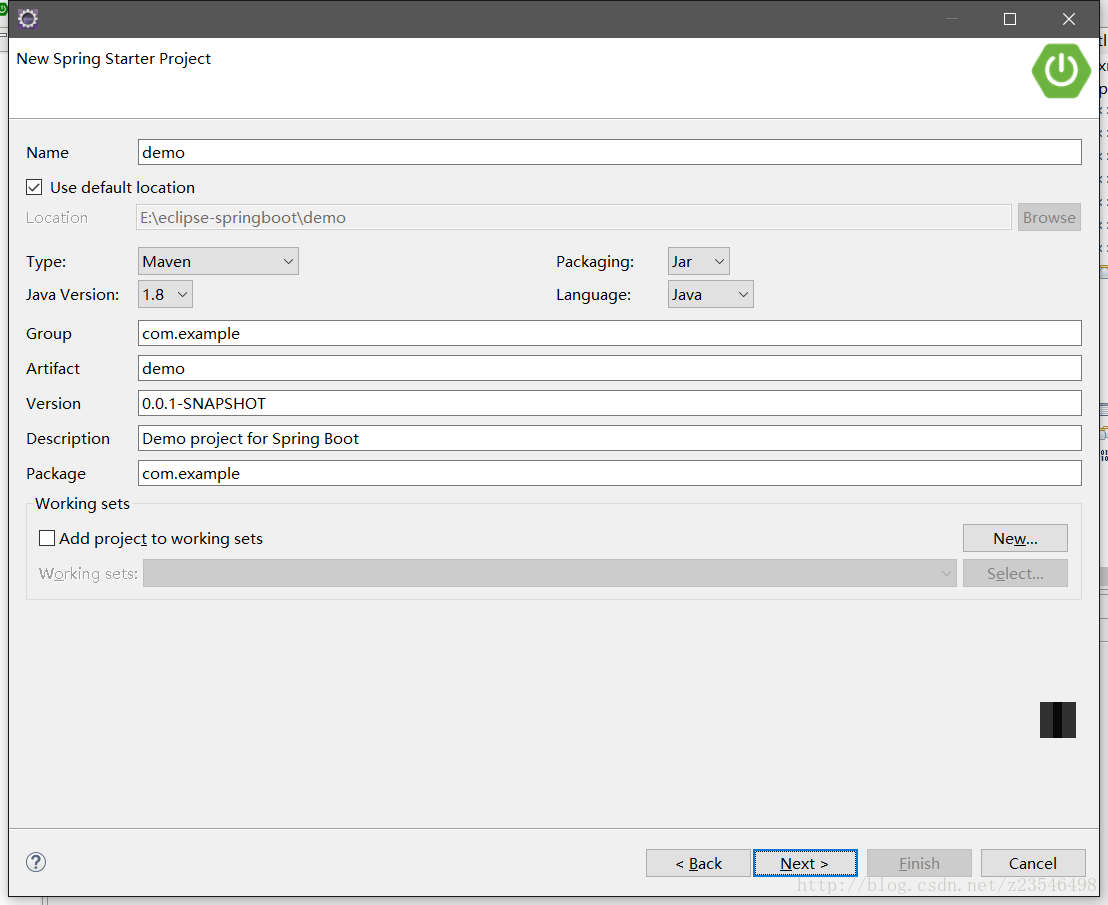1108x905 pixels.
Task: Click the Packaging: label
Action: click(x=595, y=262)
